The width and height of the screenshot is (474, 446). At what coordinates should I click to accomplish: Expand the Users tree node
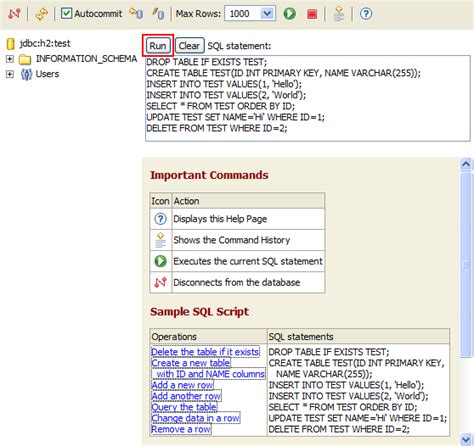[10, 74]
